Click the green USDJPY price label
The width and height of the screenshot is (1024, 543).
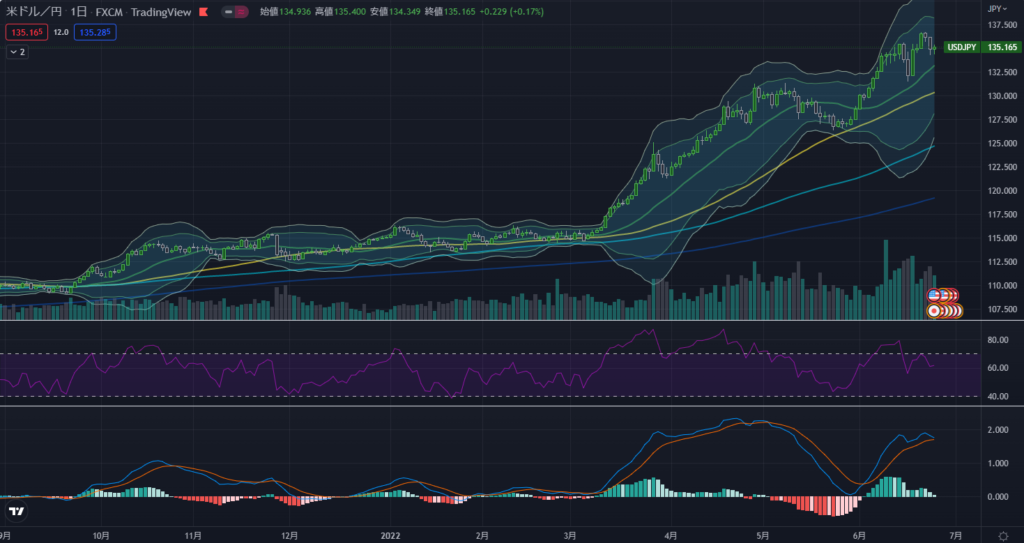point(962,47)
